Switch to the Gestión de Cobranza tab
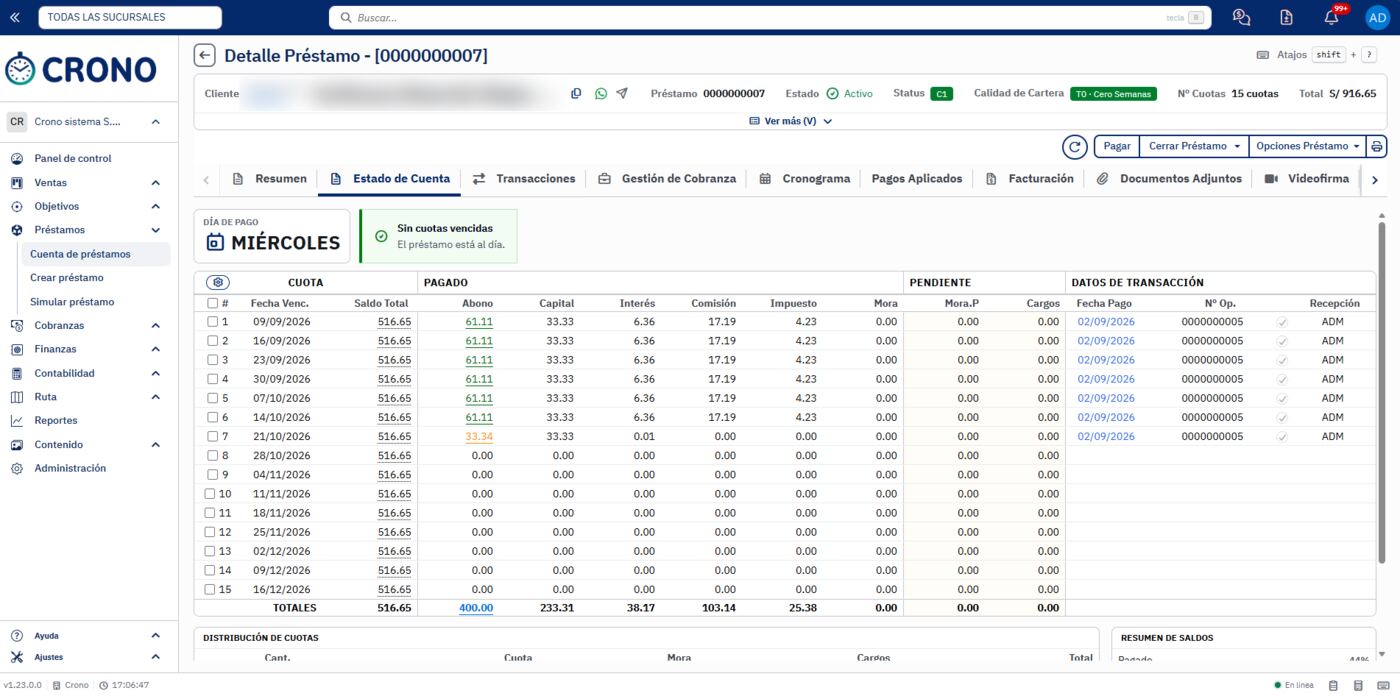The height and width of the screenshot is (696, 1400). pos(667,179)
